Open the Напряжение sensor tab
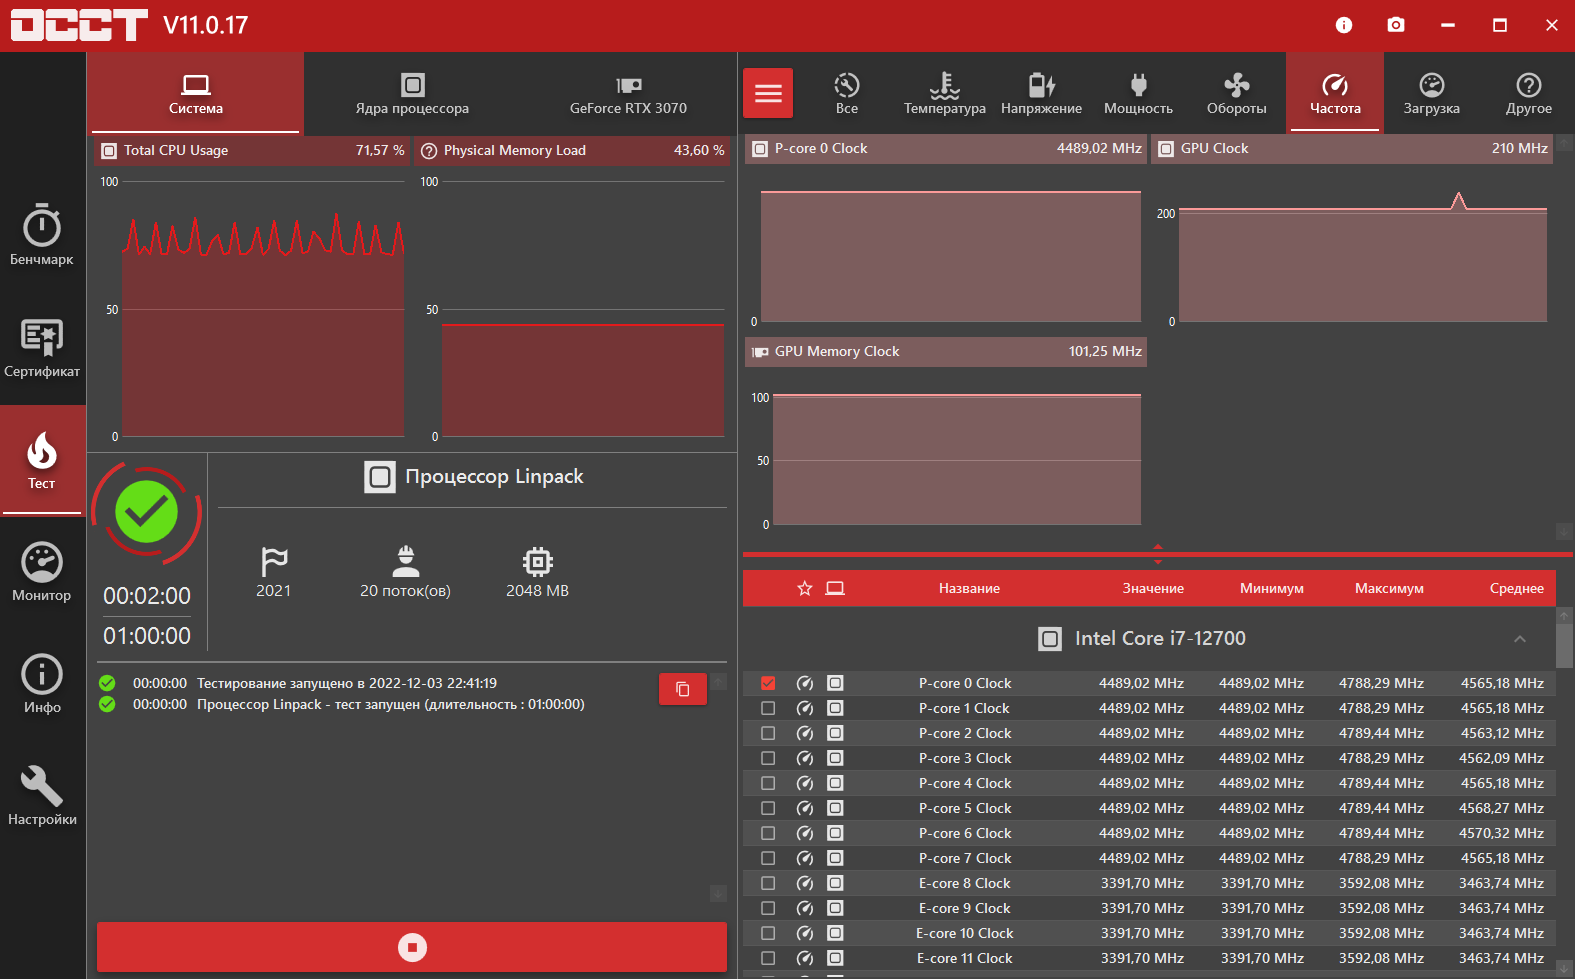Image resolution: width=1575 pixels, height=979 pixels. (1041, 93)
